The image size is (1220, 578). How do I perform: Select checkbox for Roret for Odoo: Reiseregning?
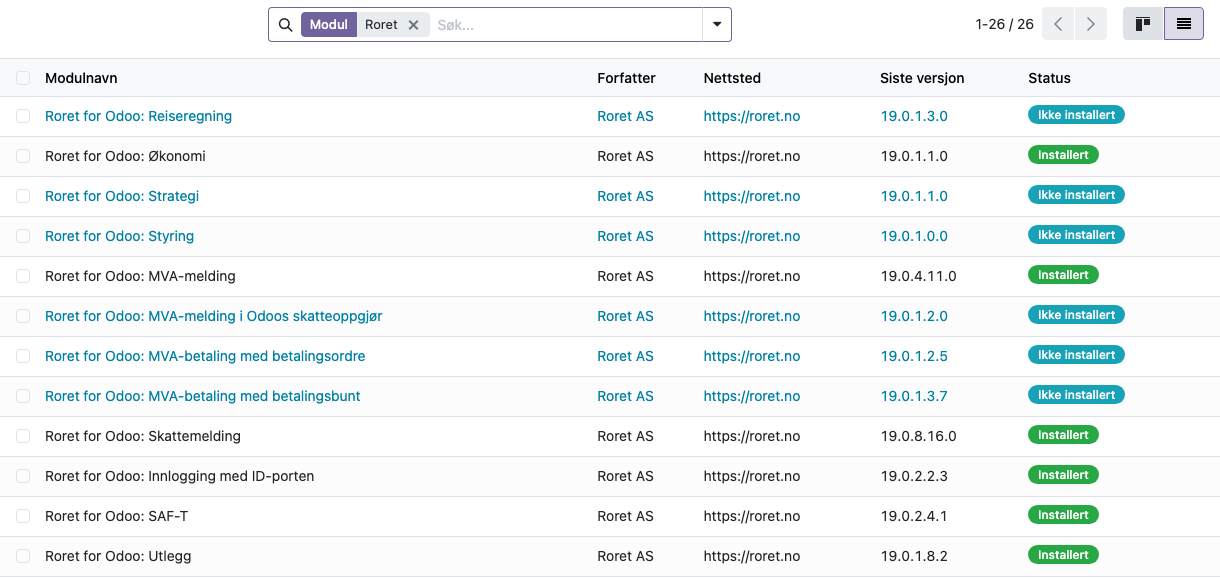[x=23, y=116]
